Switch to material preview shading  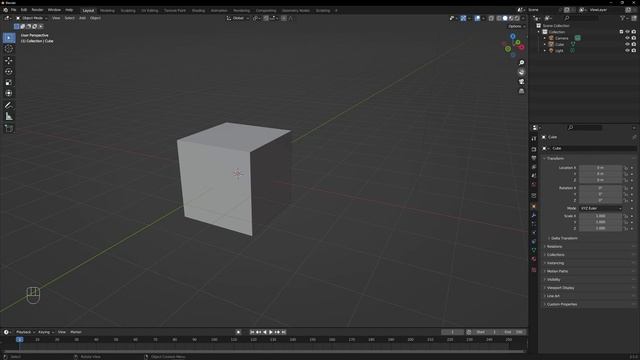click(x=511, y=18)
